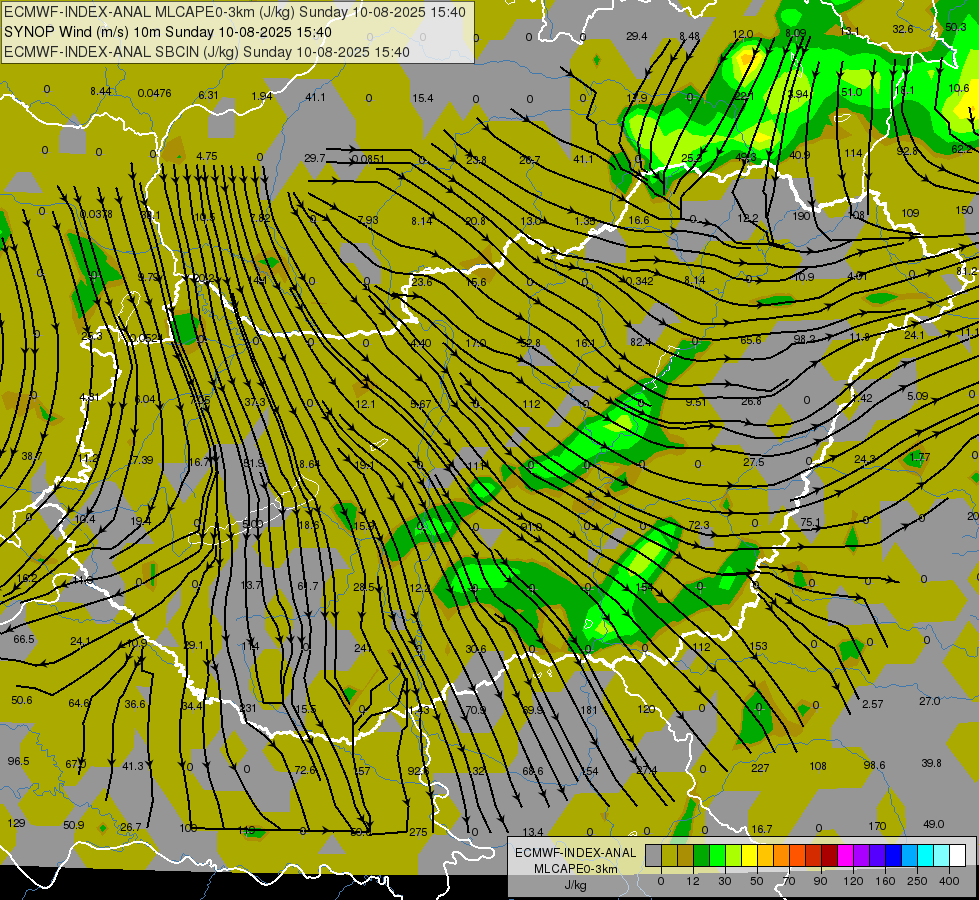
Task: Click the map value 0.0476
Action: pyautogui.click(x=154, y=93)
